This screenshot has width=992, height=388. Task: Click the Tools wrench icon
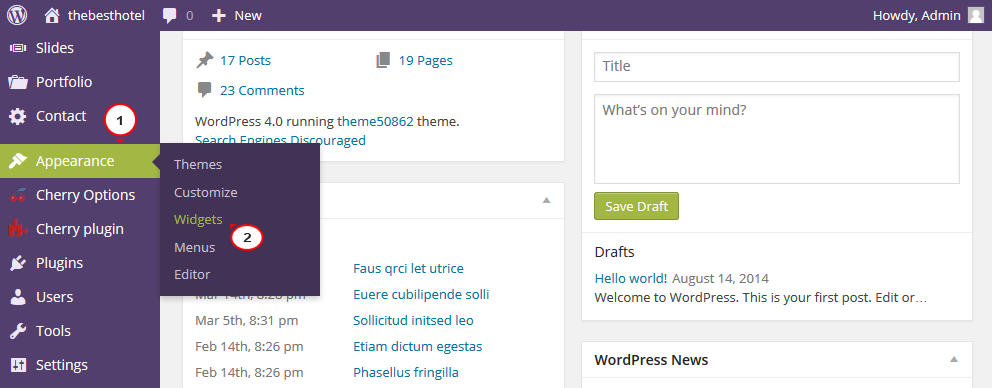(x=18, y=331)
